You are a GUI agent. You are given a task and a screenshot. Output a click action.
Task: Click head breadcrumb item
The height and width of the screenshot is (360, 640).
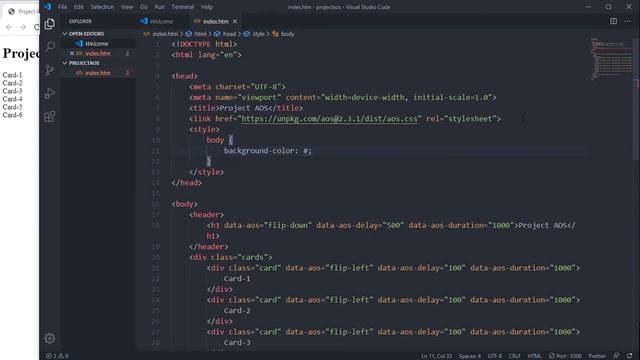click(x=229, y=34)
